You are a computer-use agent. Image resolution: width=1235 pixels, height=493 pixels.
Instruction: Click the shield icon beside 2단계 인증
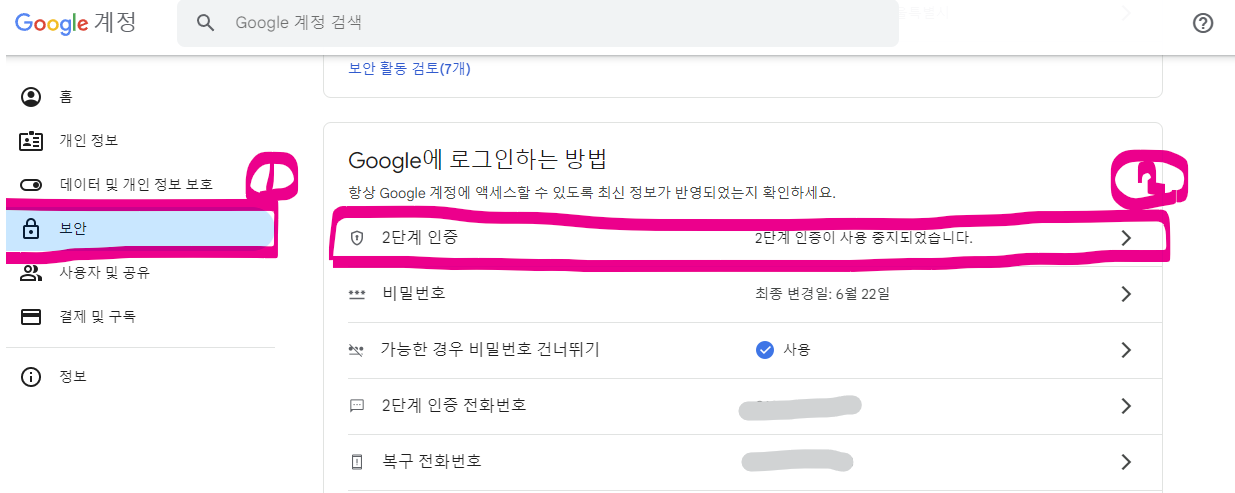[x=356, y=238]
